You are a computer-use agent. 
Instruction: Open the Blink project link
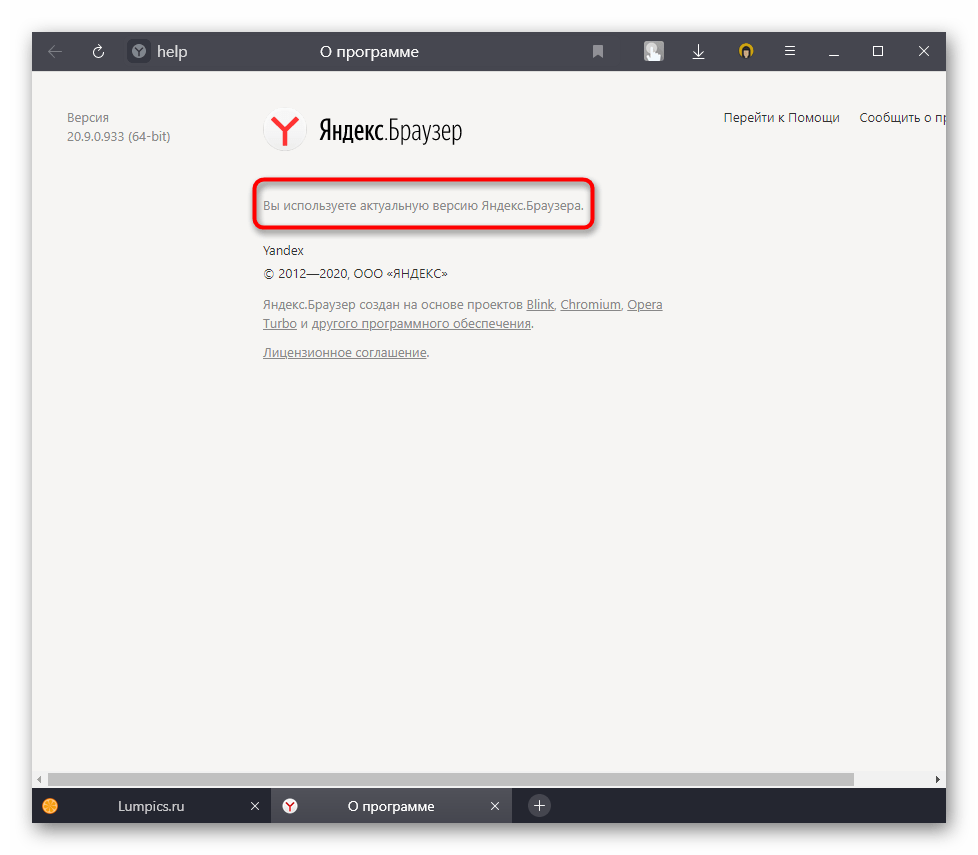[540, 305]
